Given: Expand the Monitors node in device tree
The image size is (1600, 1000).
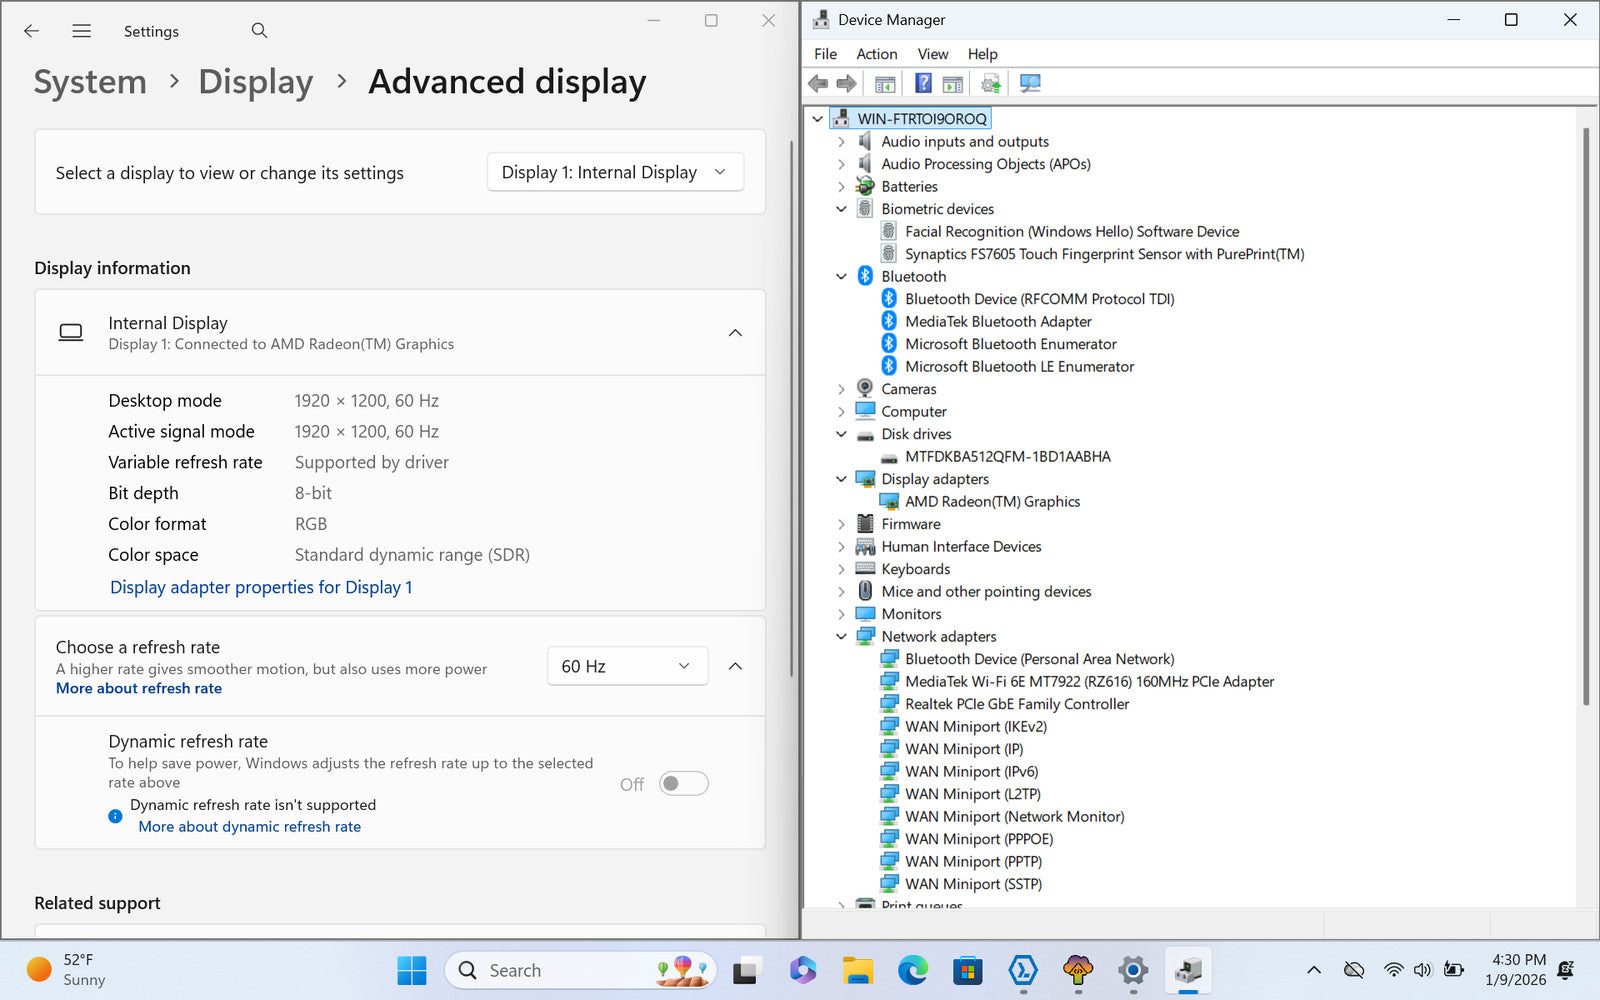Looking at the screenshot, I should (841, 614).
